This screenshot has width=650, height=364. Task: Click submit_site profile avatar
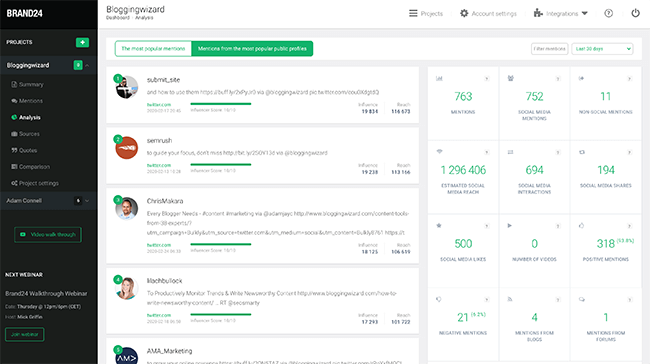point(126,87)
